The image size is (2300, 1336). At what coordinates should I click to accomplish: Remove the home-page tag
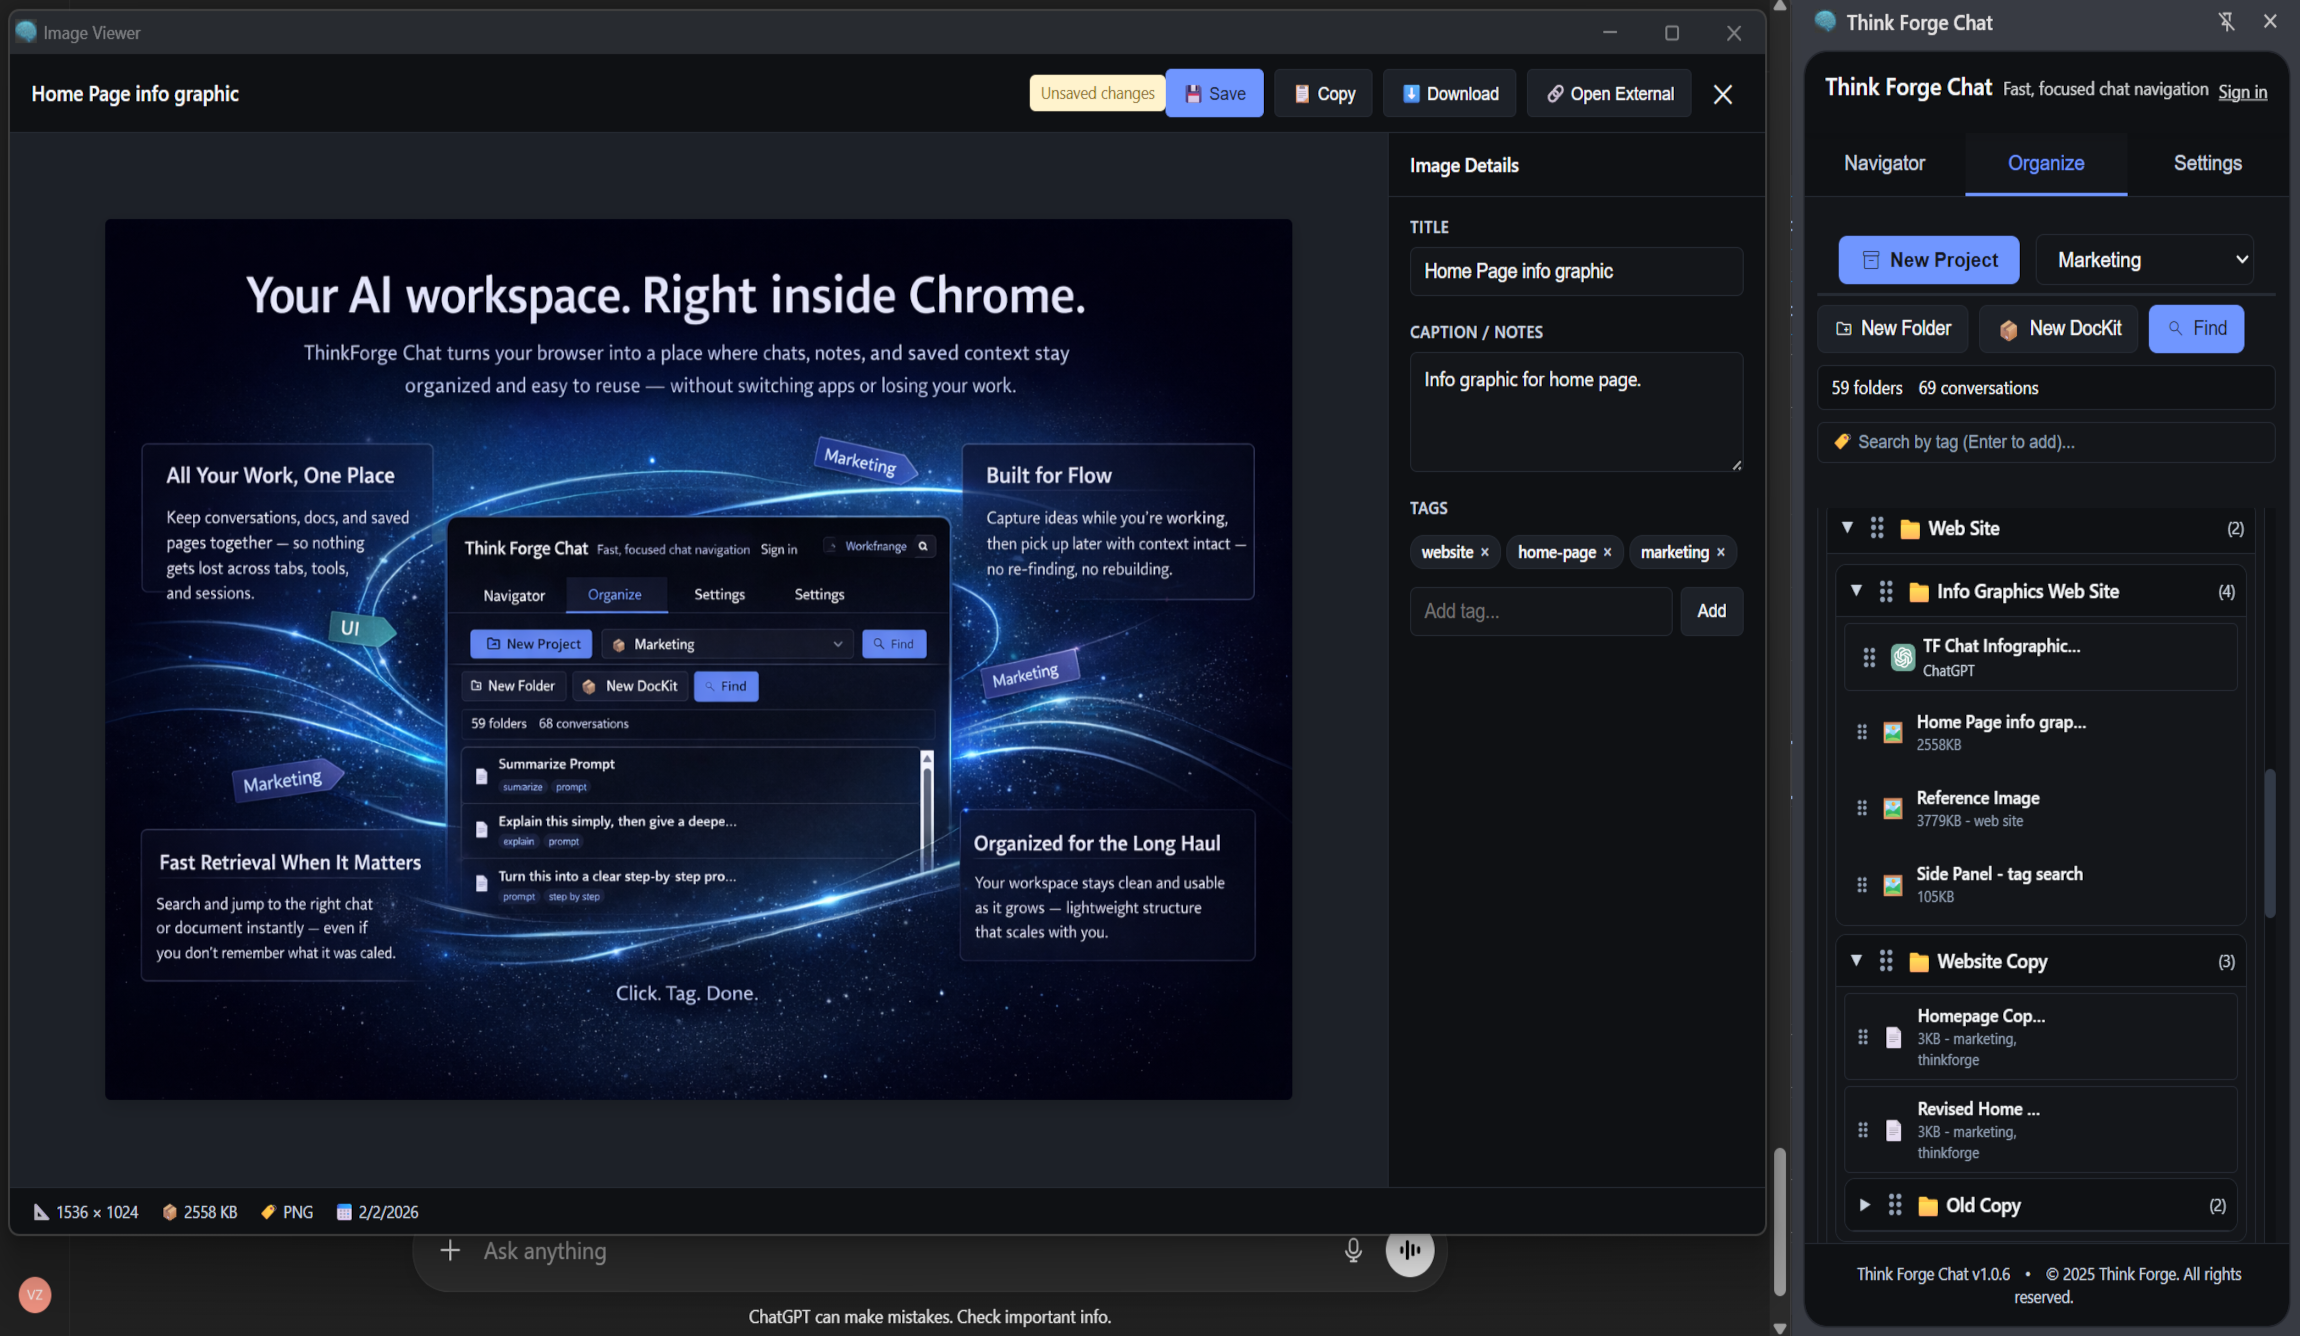pos(1607,552)
